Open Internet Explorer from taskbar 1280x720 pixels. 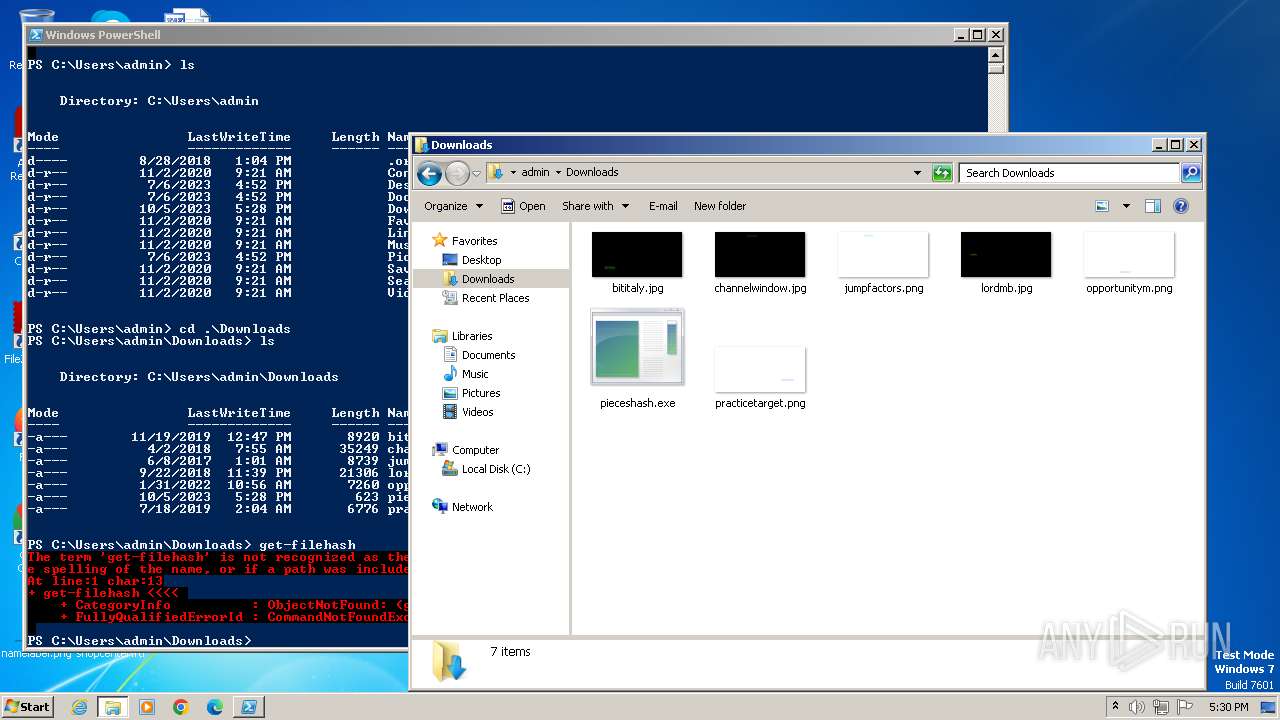79,707
